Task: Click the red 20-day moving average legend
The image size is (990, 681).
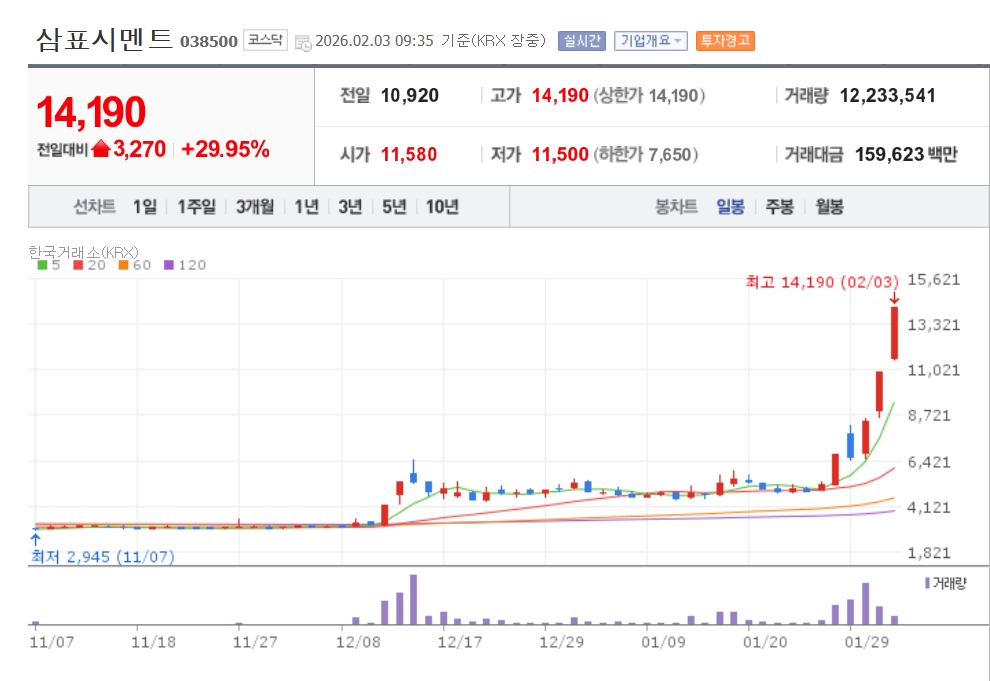Action: (x=89, y=265)
